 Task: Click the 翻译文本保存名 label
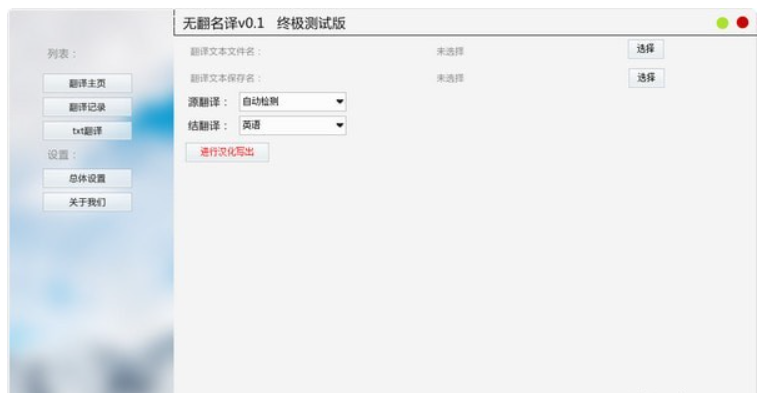[x=226, y=78]
